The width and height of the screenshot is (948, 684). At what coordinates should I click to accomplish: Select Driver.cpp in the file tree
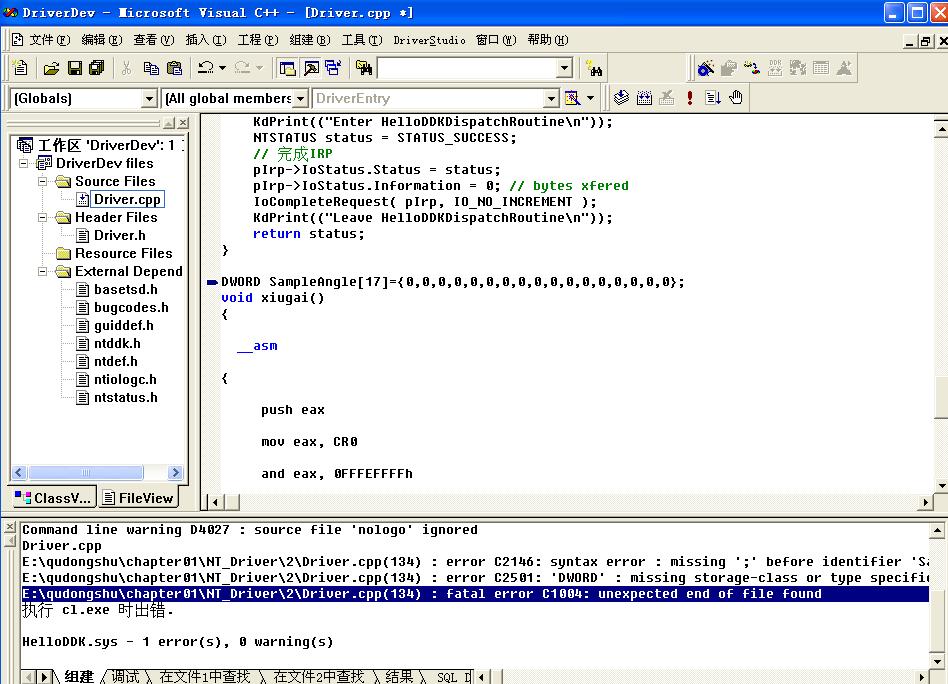[127, 200]
